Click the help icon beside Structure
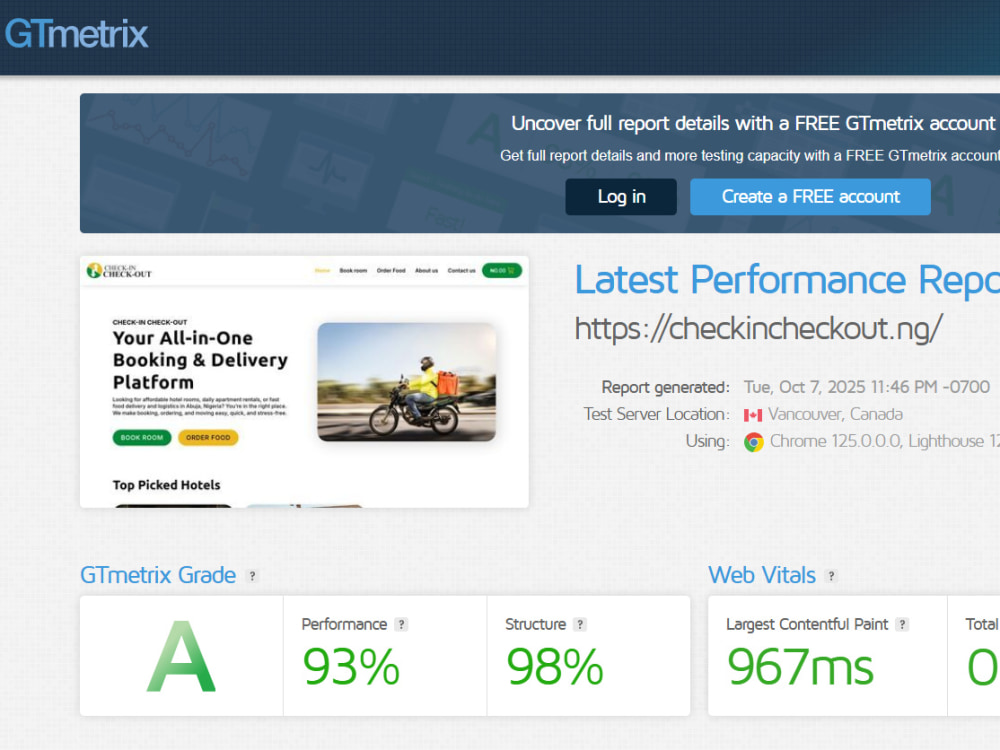Viewport: 1000px width, 750px height. click(x=580, y=624)
